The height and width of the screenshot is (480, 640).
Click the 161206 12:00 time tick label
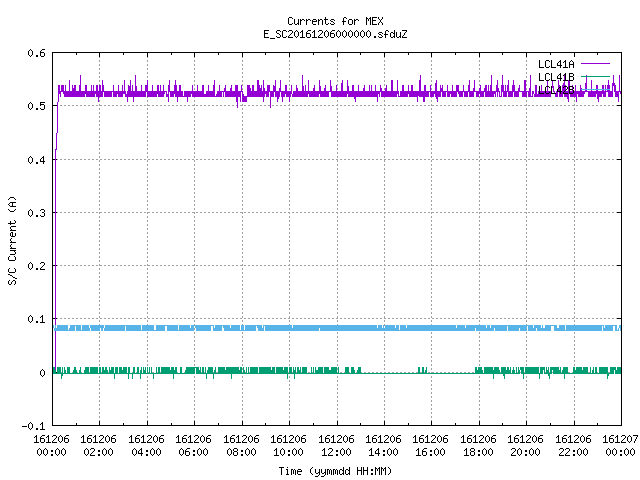coord(336,446)
